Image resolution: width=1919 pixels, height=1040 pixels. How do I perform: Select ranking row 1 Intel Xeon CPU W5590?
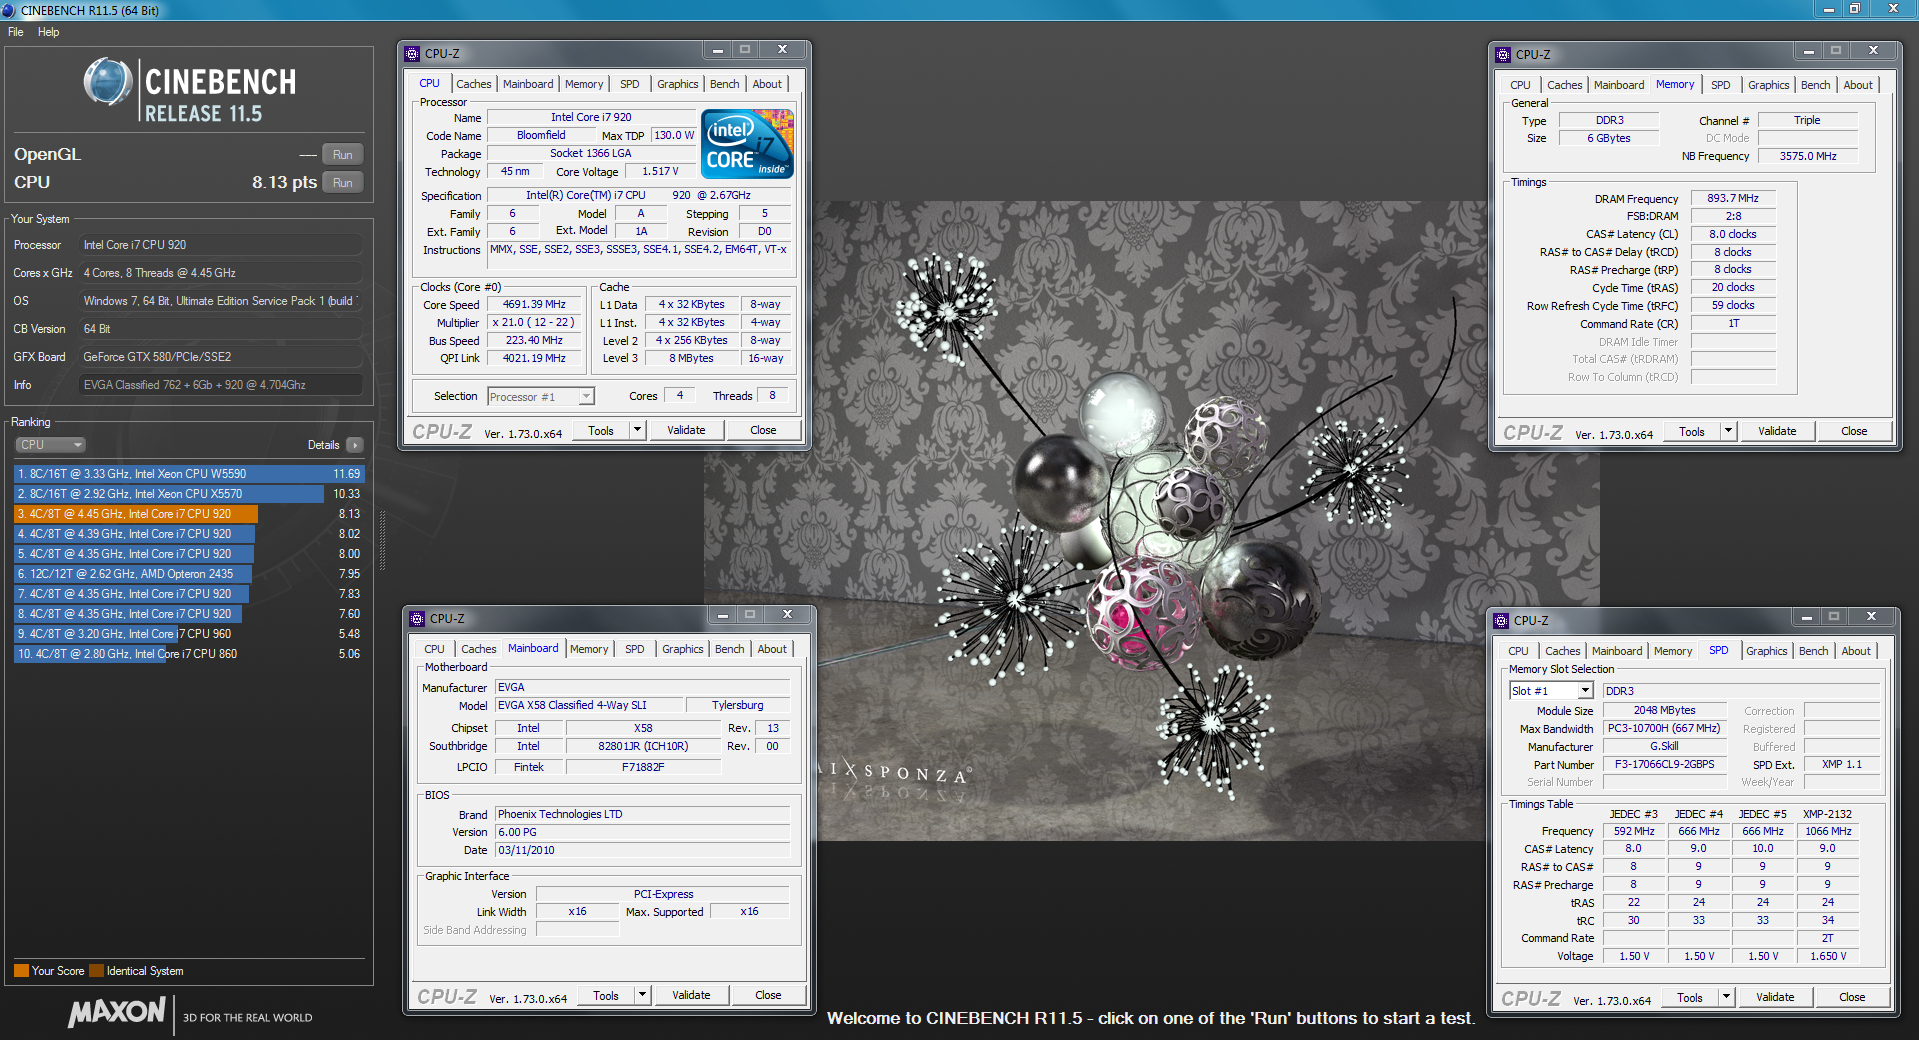189,474
